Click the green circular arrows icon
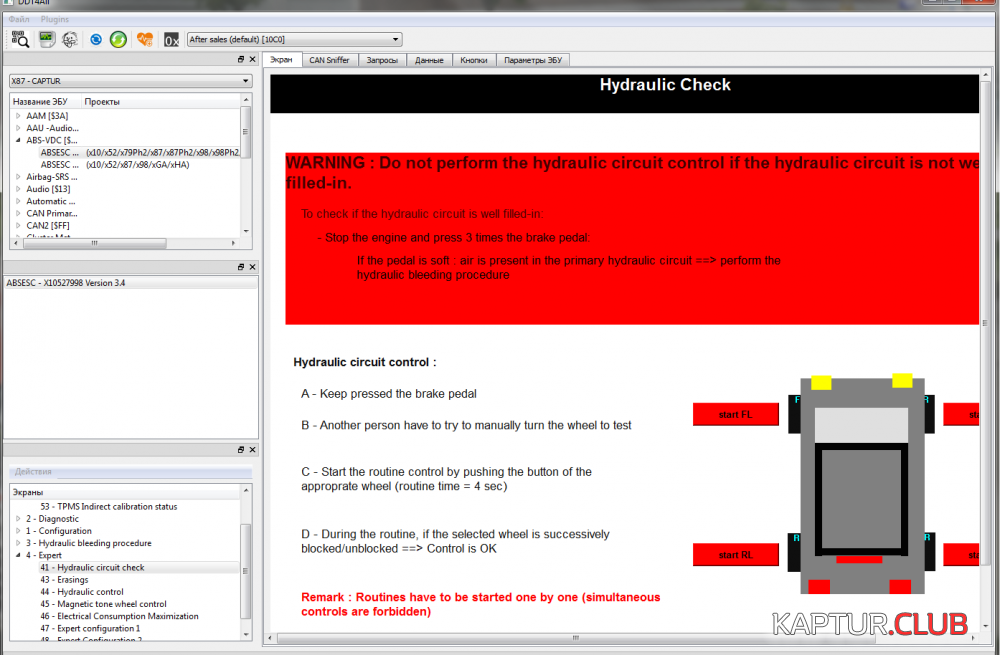This screenshot has height=655, width=1000. coord(118,40)
